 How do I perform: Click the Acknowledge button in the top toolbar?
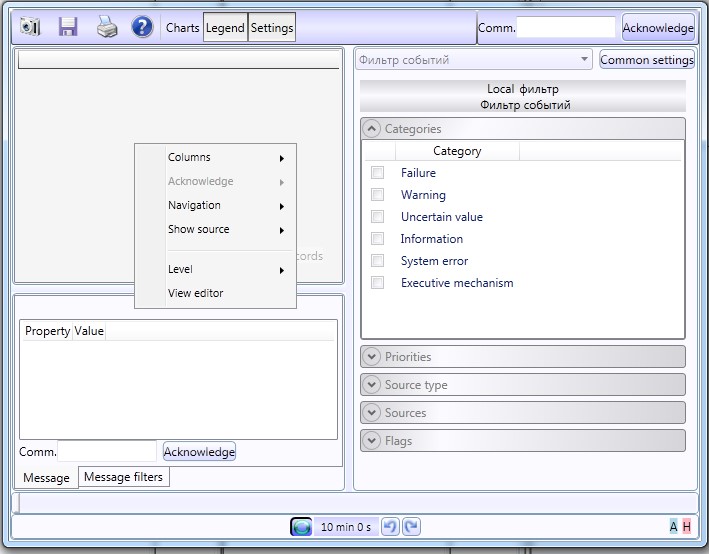[658, 28]
